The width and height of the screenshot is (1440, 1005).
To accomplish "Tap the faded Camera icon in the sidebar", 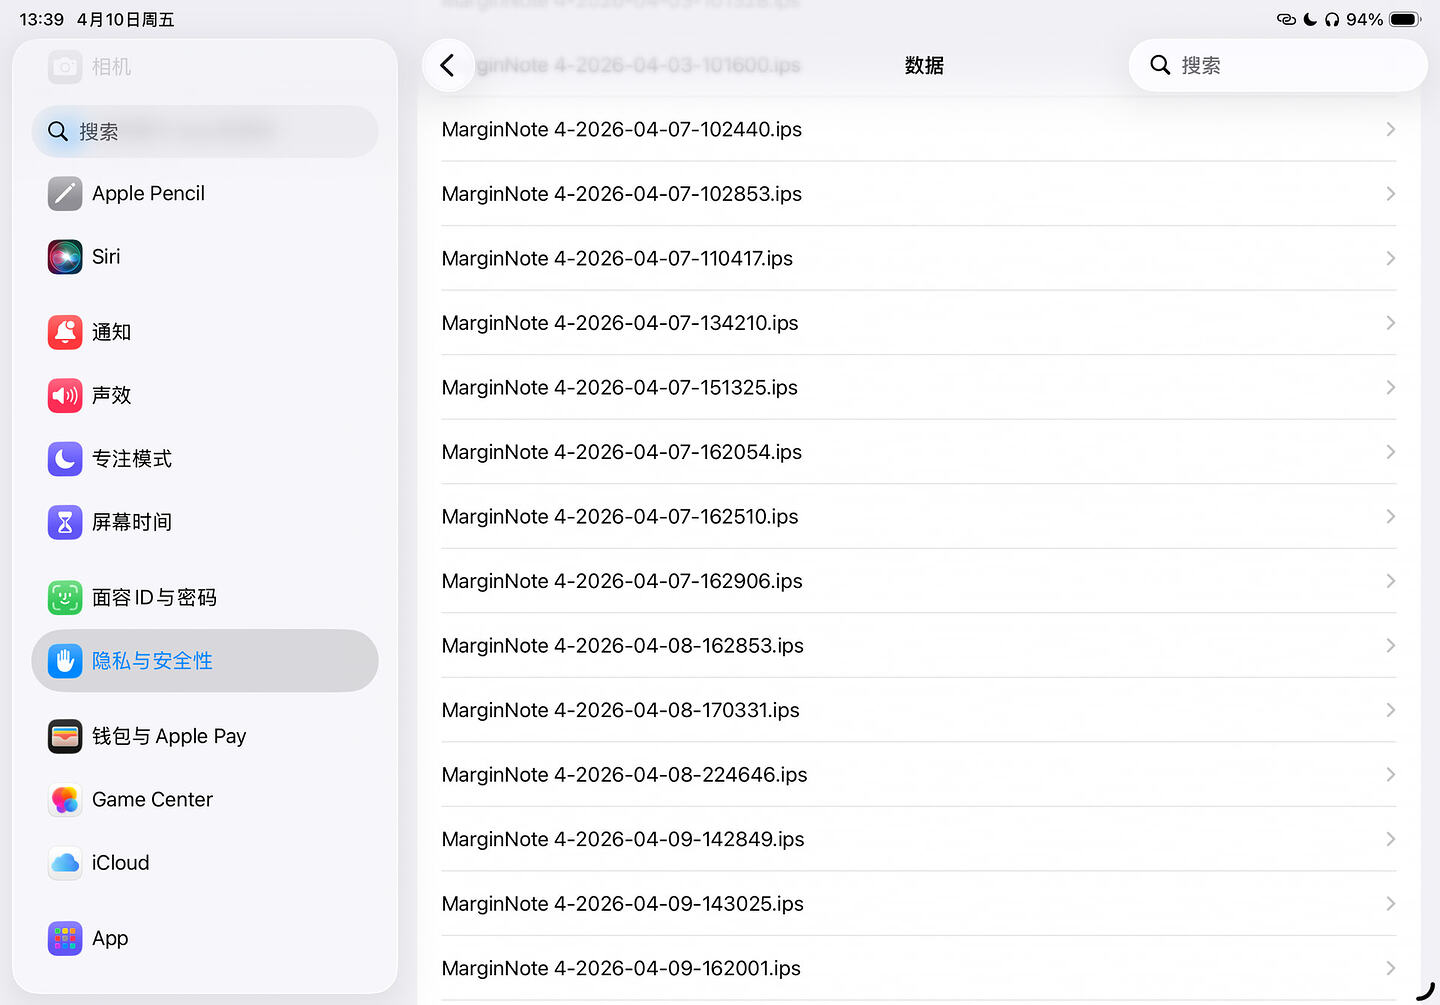I will [65, 67].
